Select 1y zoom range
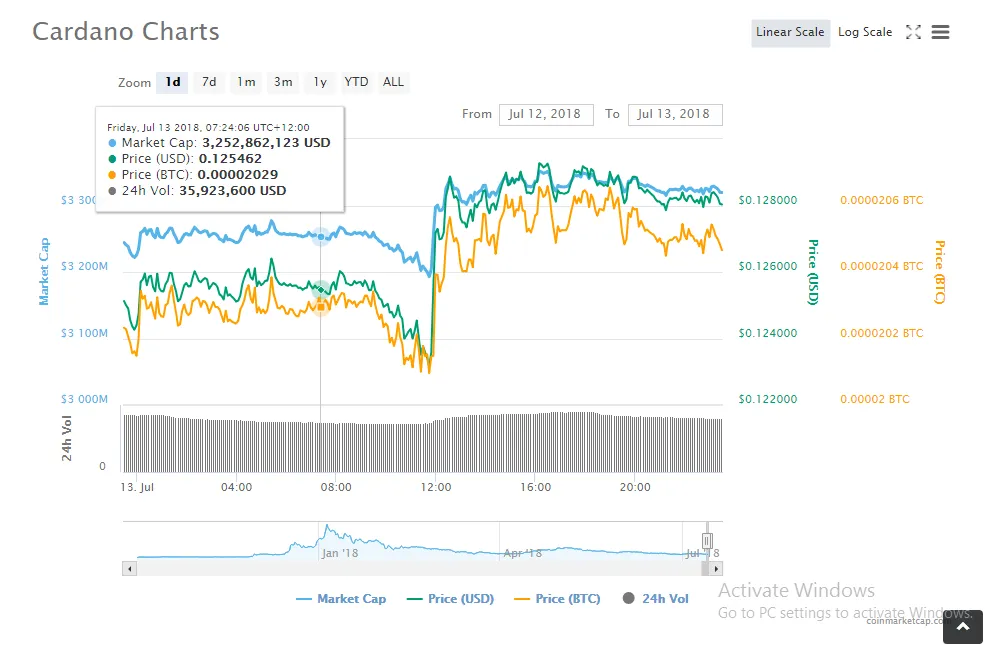 [x=320, y=82]
